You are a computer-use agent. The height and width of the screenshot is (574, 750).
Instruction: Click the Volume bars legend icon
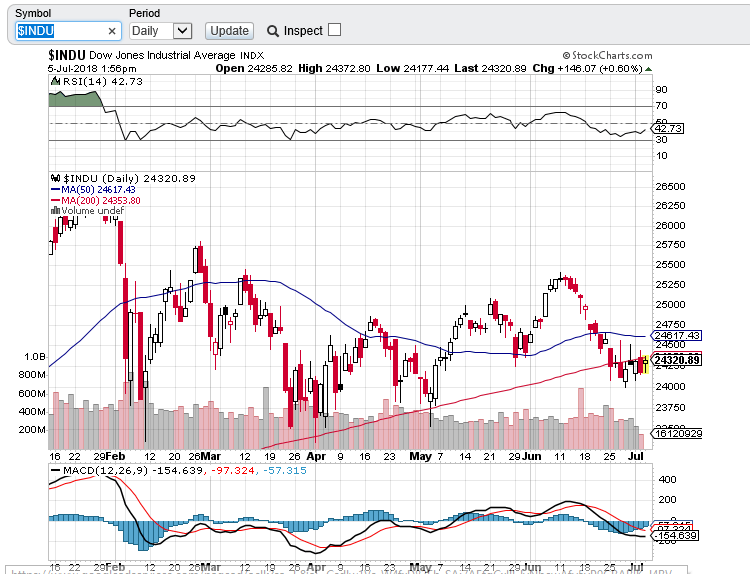pos(55,210)
